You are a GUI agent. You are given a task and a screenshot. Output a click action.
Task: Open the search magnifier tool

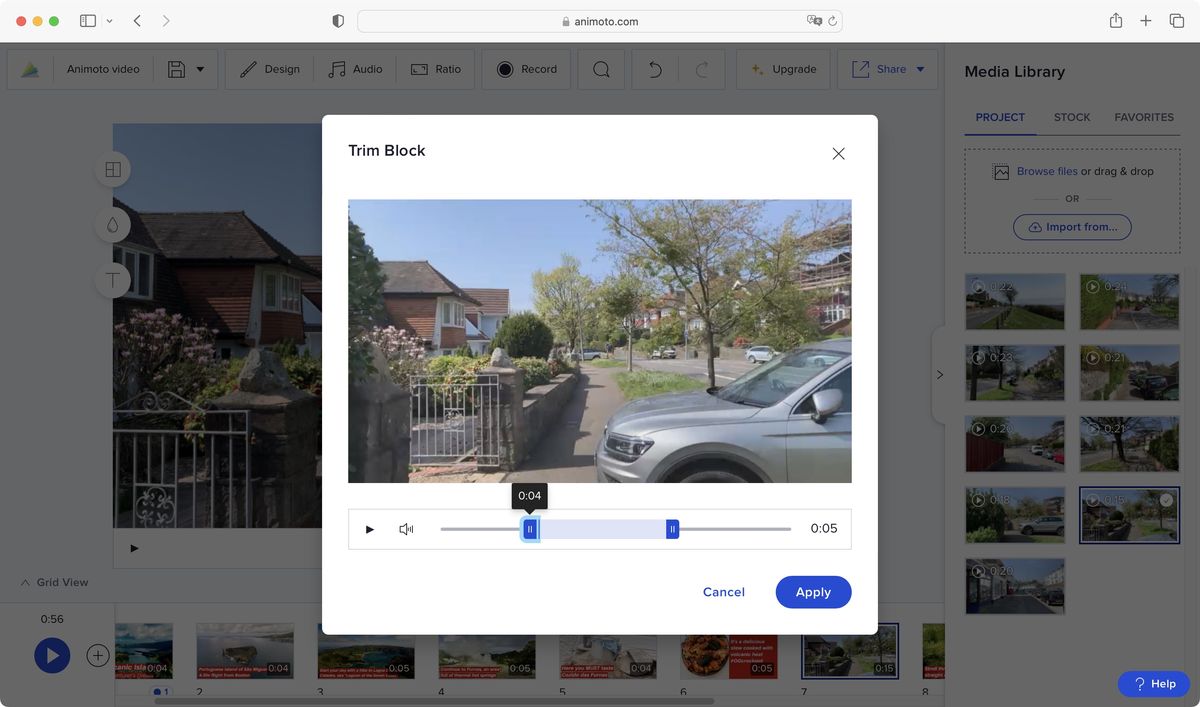601,69
